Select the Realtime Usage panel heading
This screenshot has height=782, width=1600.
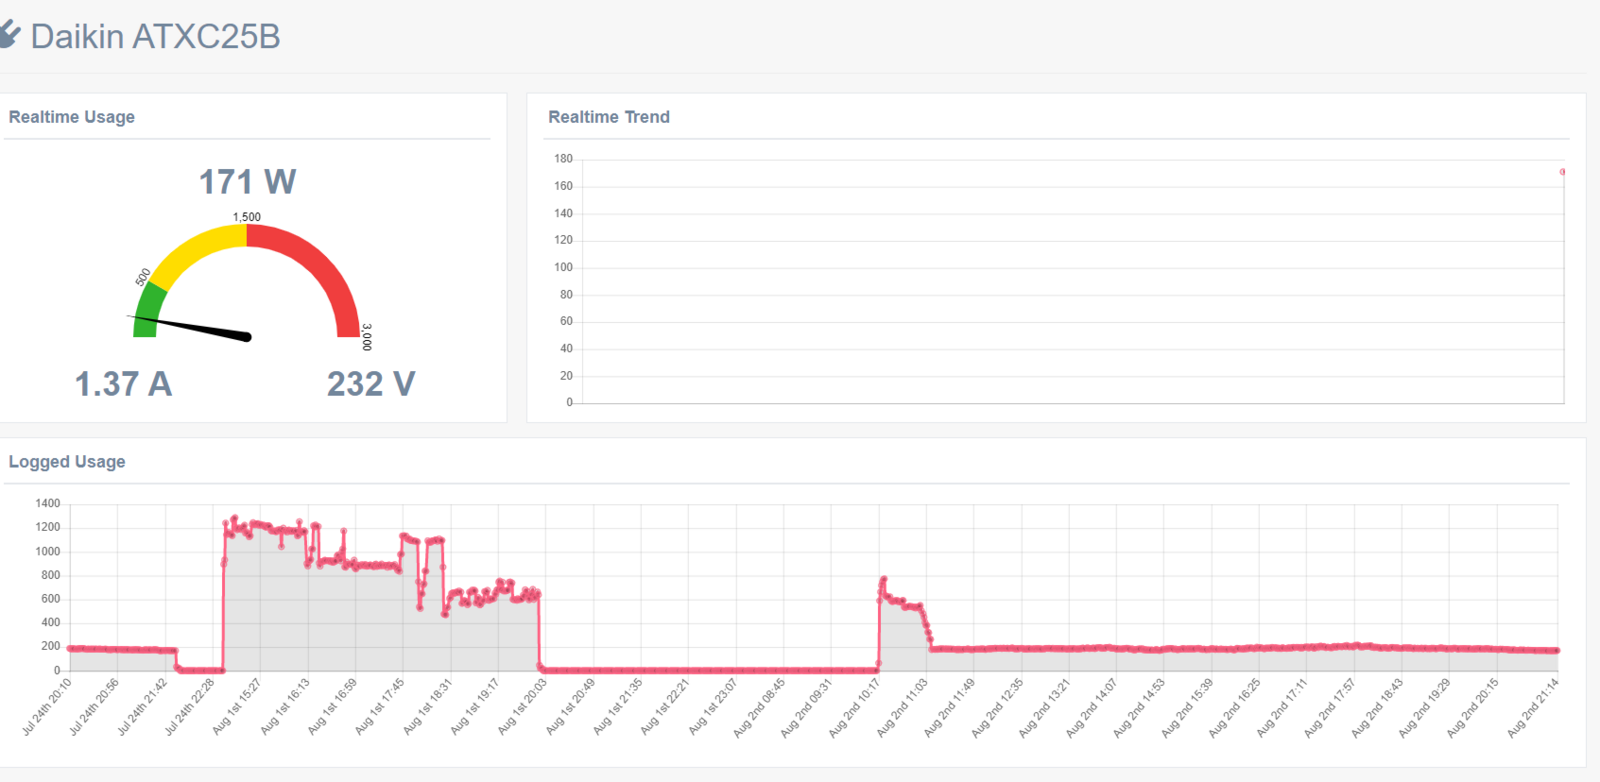click(72, 117)
